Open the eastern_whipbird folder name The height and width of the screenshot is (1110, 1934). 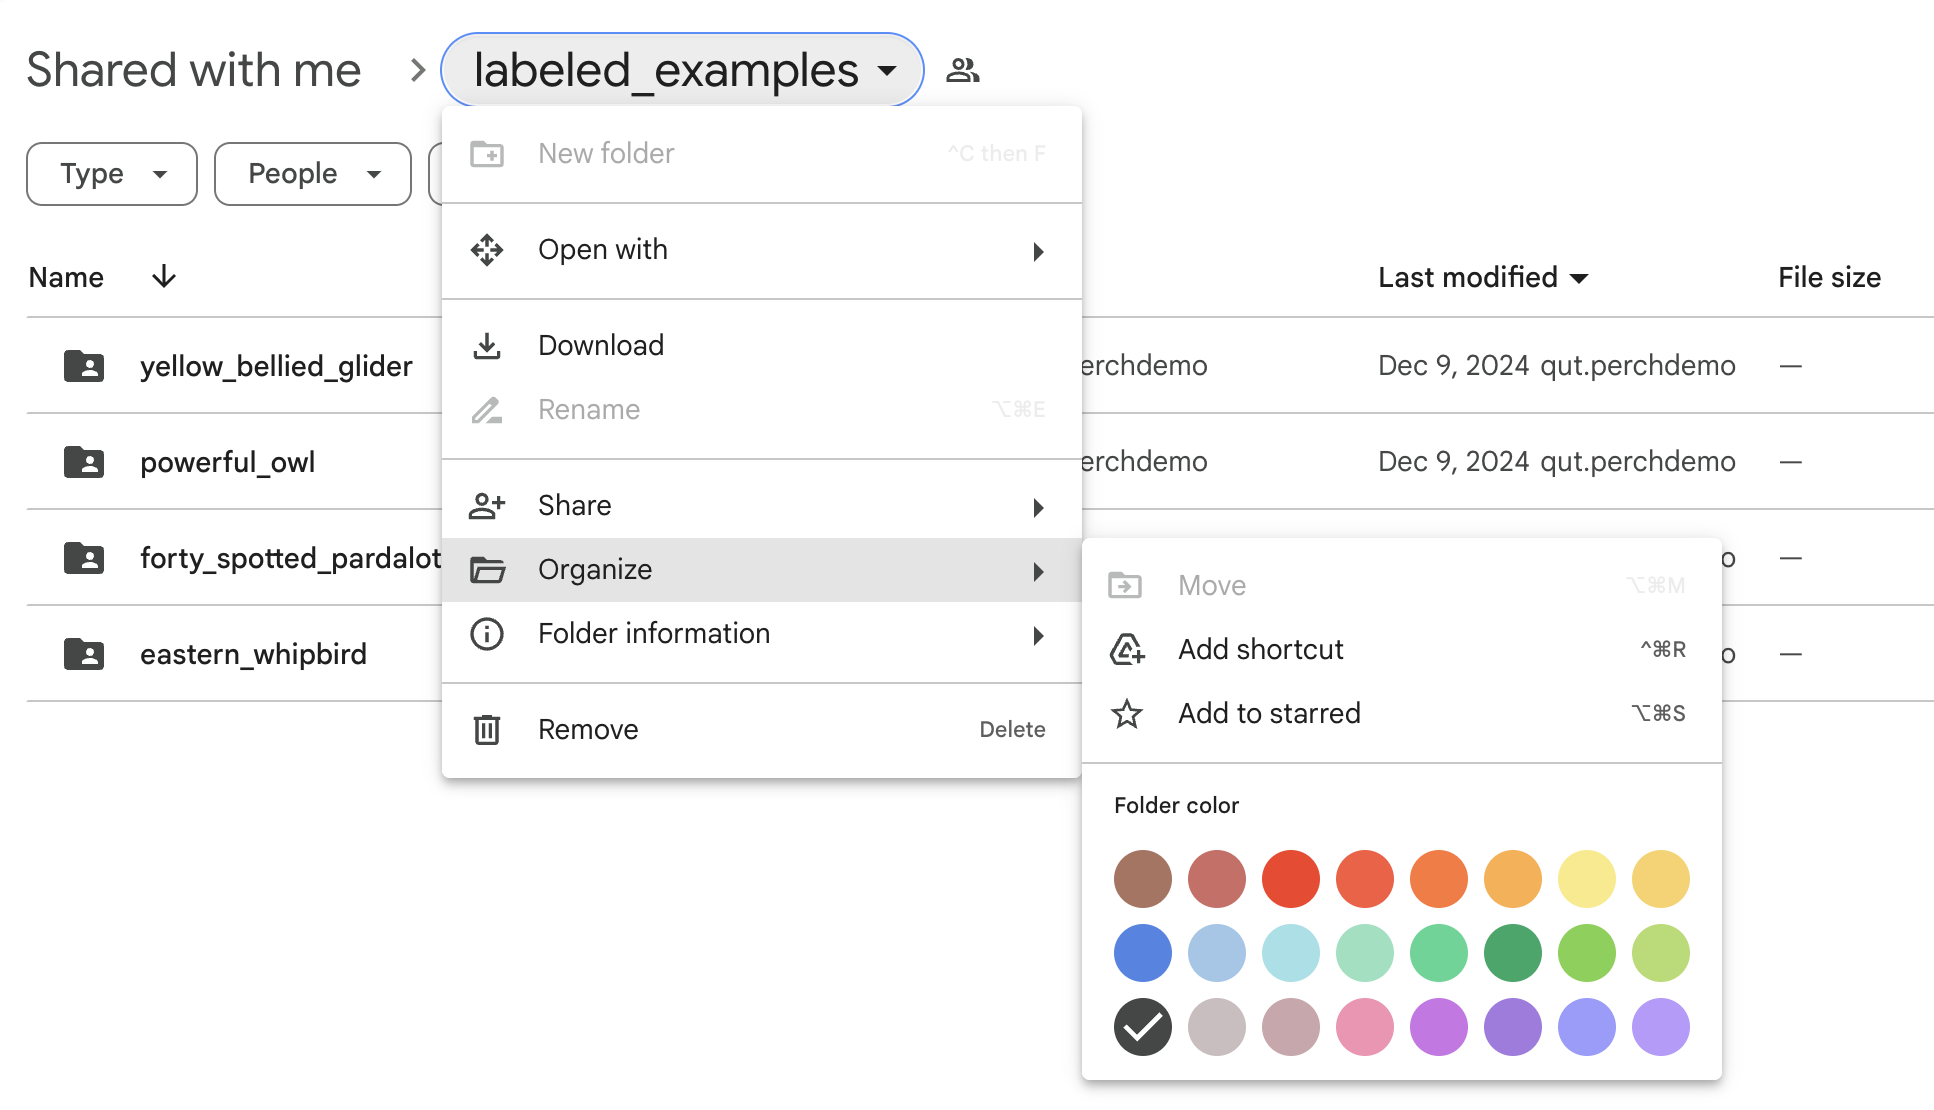click(253, 654)
